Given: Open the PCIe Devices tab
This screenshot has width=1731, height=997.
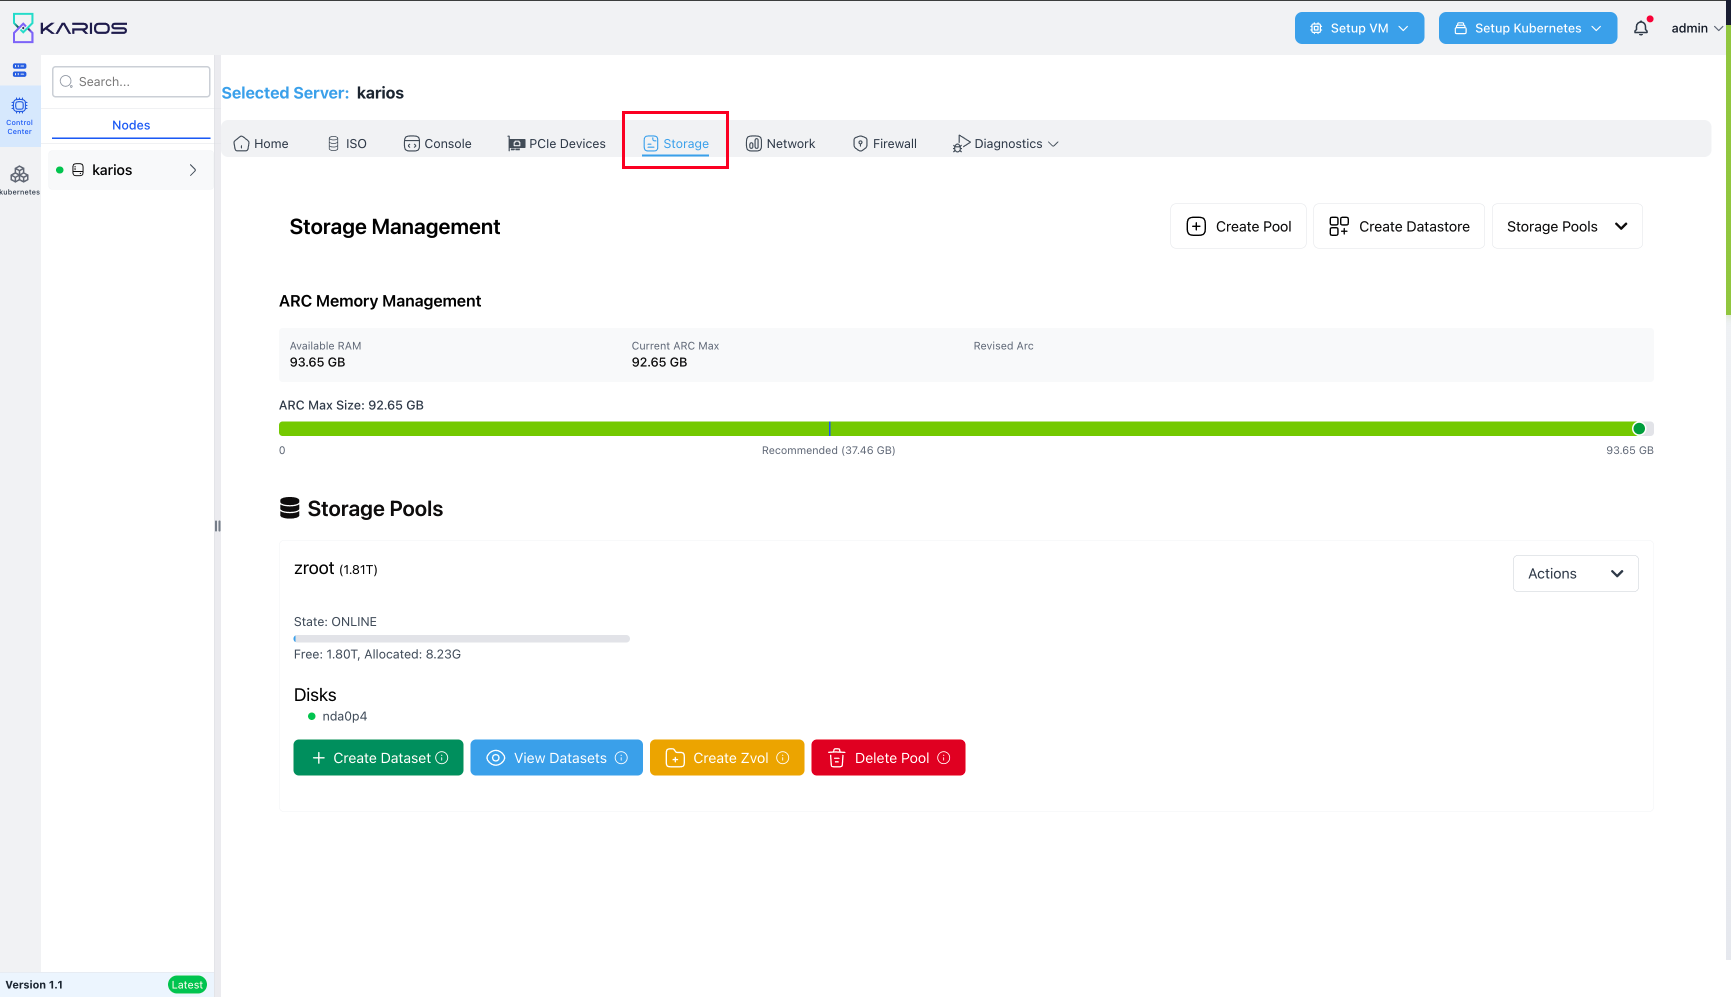Looking at the screenshot, I should click(556, 143).
